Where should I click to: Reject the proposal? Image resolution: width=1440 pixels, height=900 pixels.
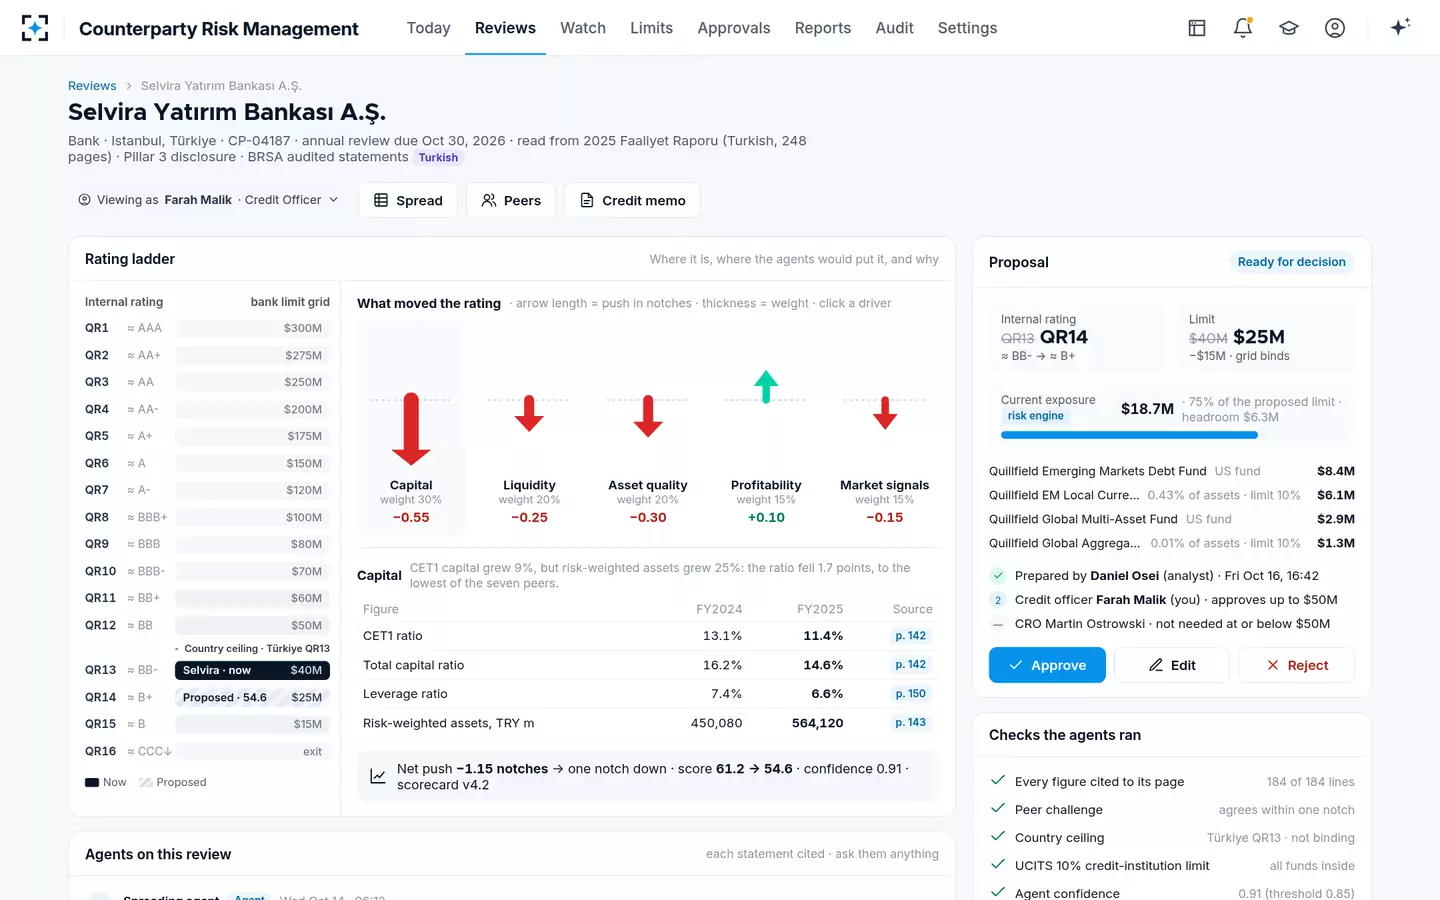[x=1296, y=665]
